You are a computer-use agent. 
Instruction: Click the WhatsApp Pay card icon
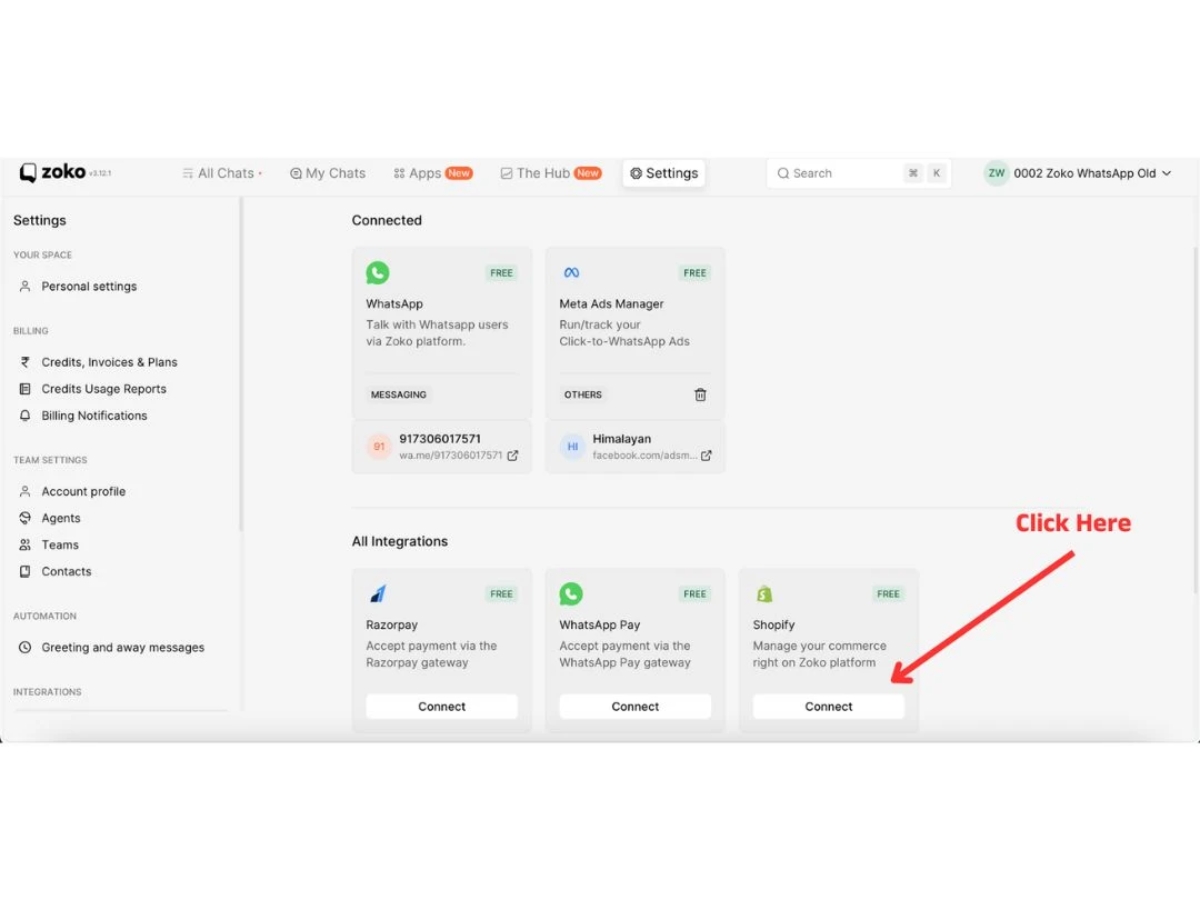coord(571,594)
